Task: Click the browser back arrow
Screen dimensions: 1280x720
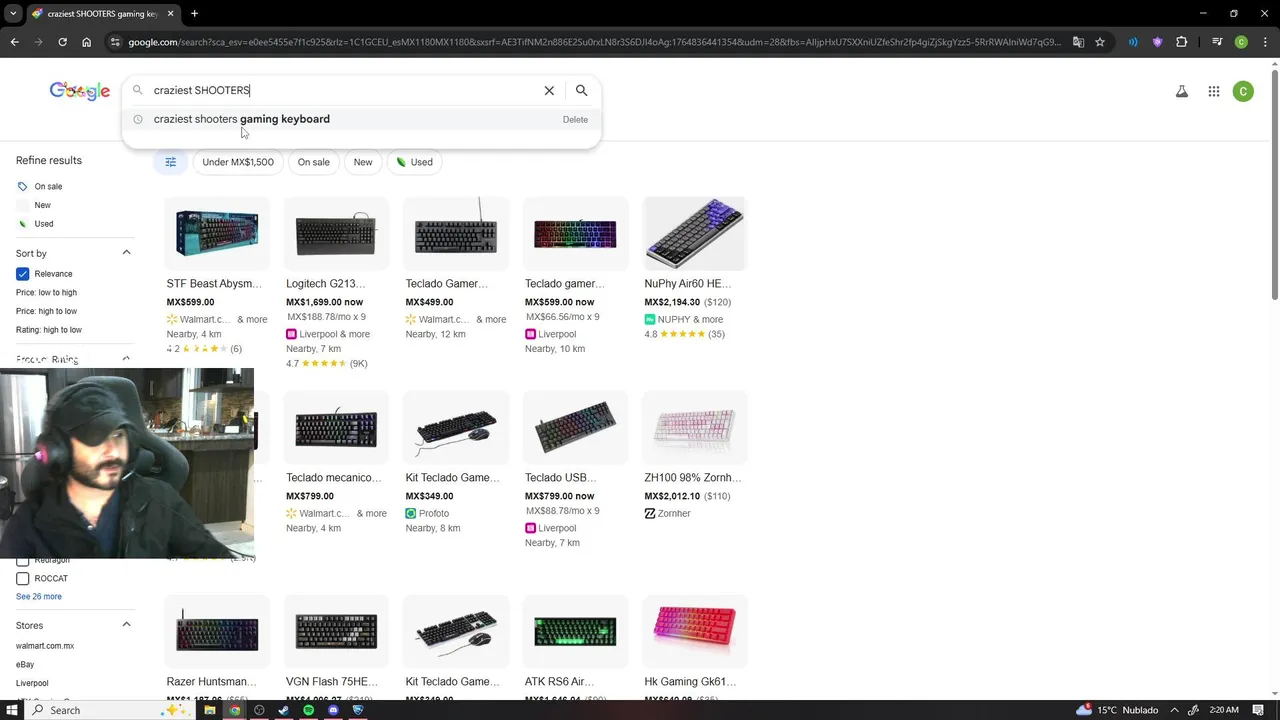Action: 14,42
